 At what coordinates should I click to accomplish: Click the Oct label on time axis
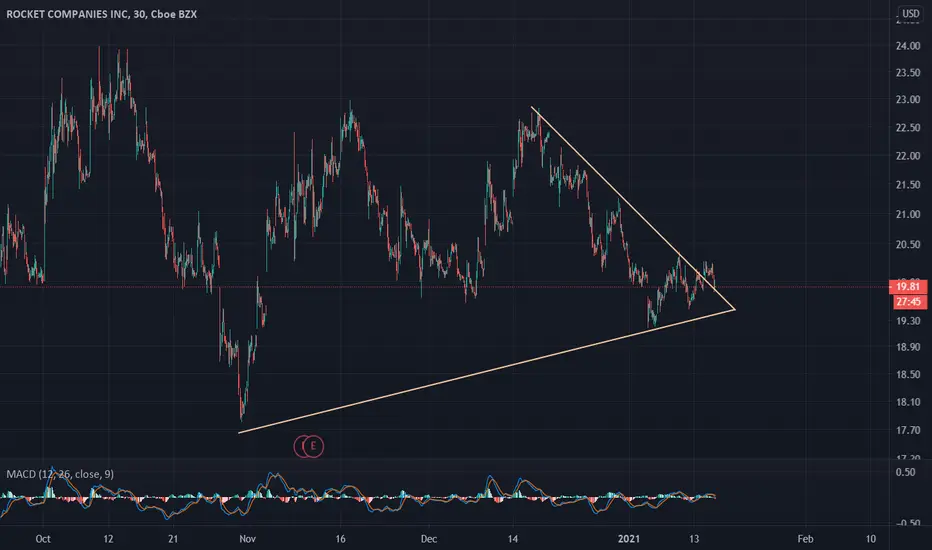pyautogui.click(x=43, y=539)
